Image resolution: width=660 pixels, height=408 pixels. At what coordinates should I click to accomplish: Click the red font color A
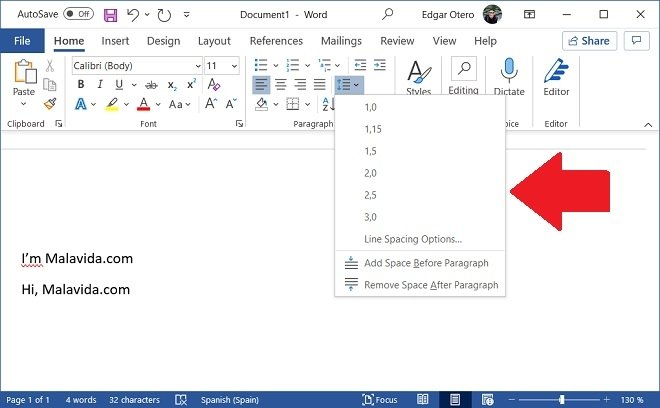tap(144, 104)
